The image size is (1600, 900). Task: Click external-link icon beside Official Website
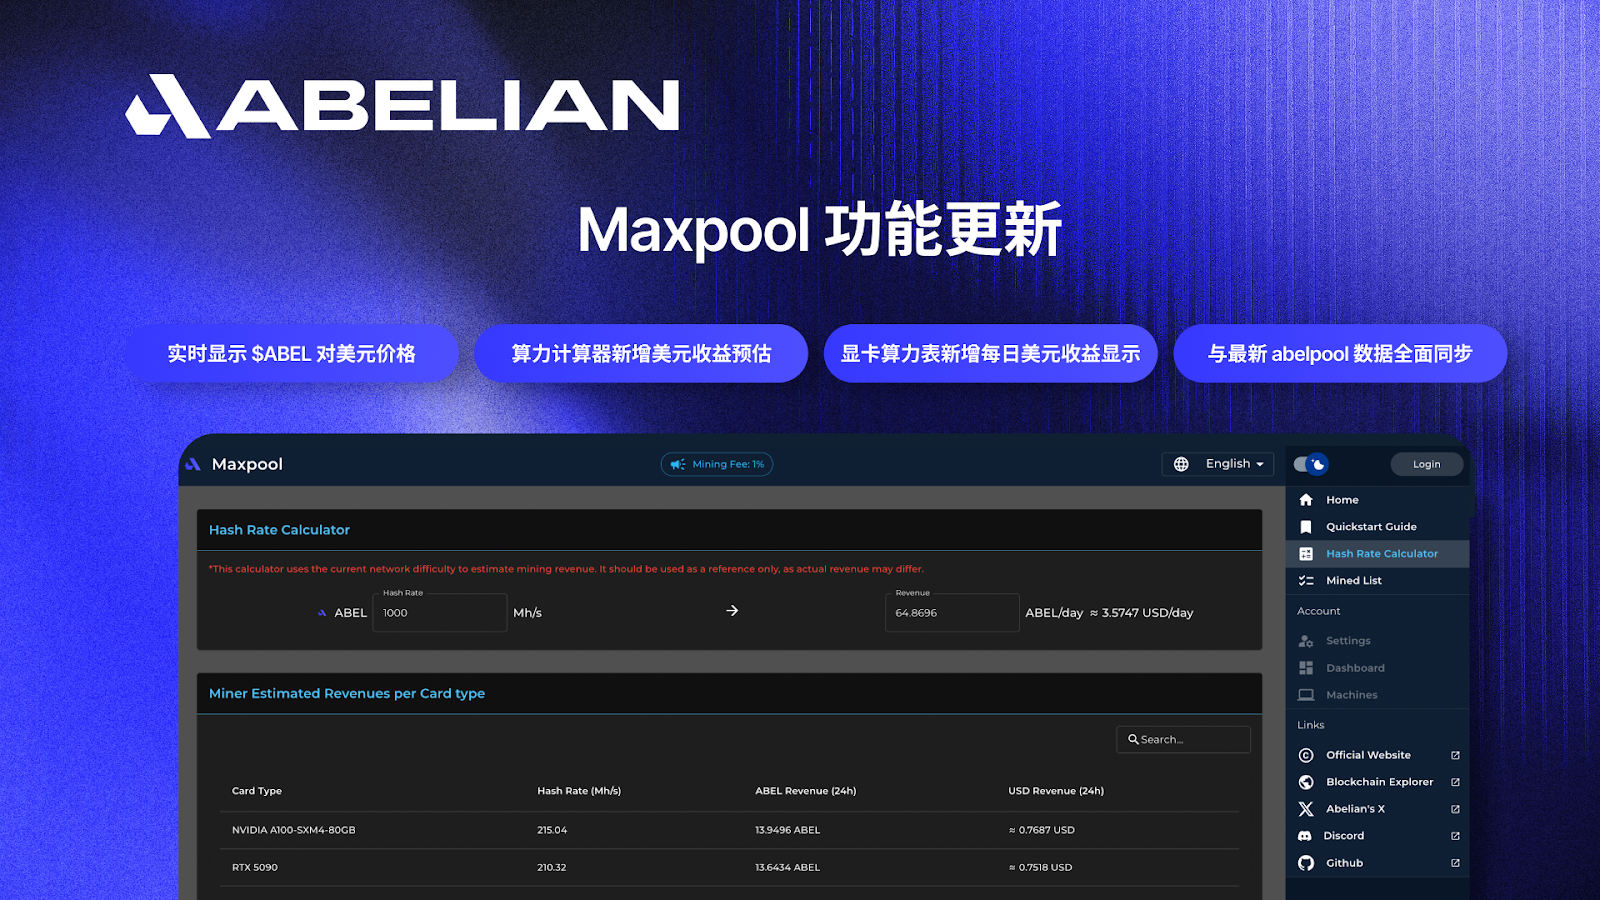(x=1455, y=755)
